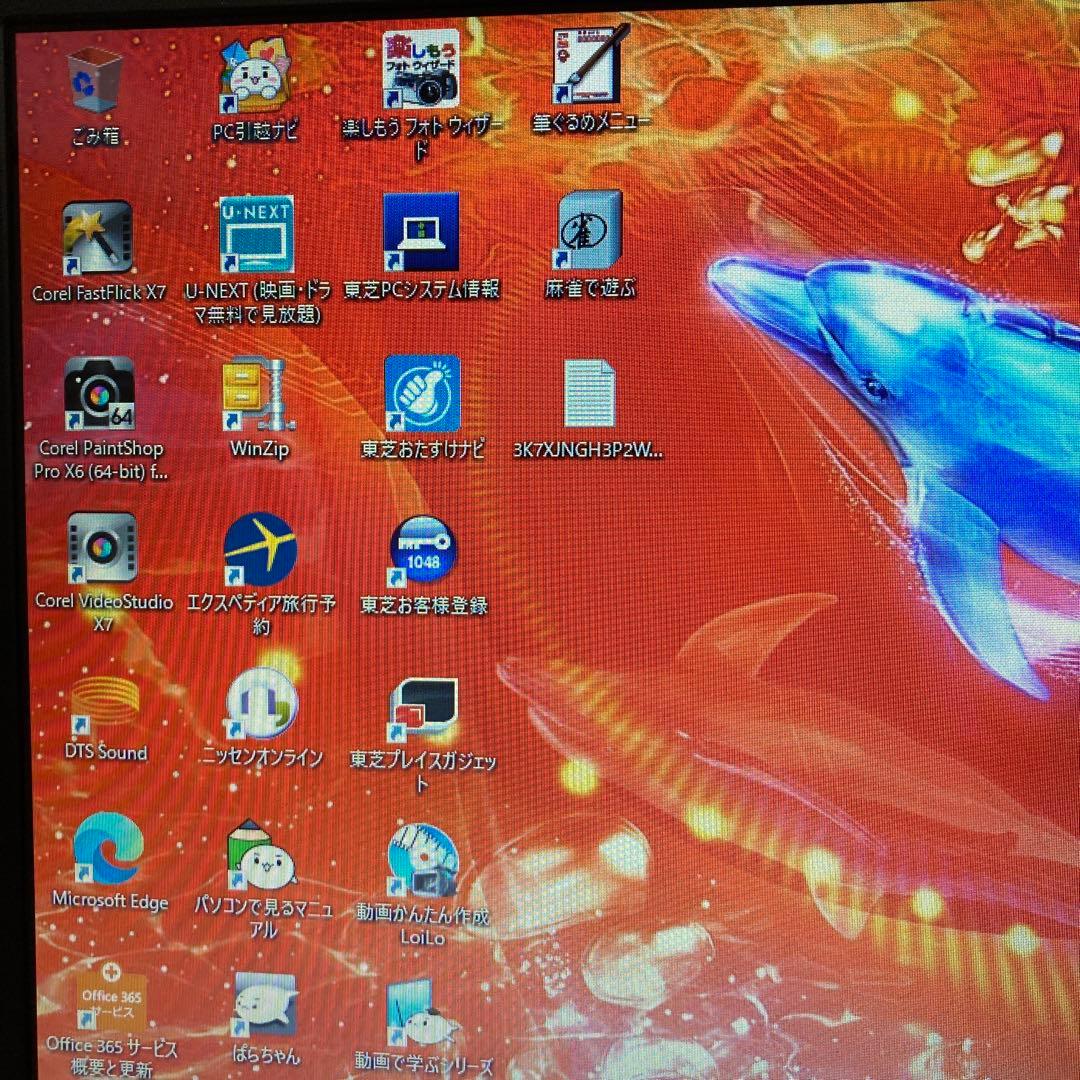Select 東芝お客様登録 key icon
Screen dimensions: 1080x1080
tap(423, 551)
